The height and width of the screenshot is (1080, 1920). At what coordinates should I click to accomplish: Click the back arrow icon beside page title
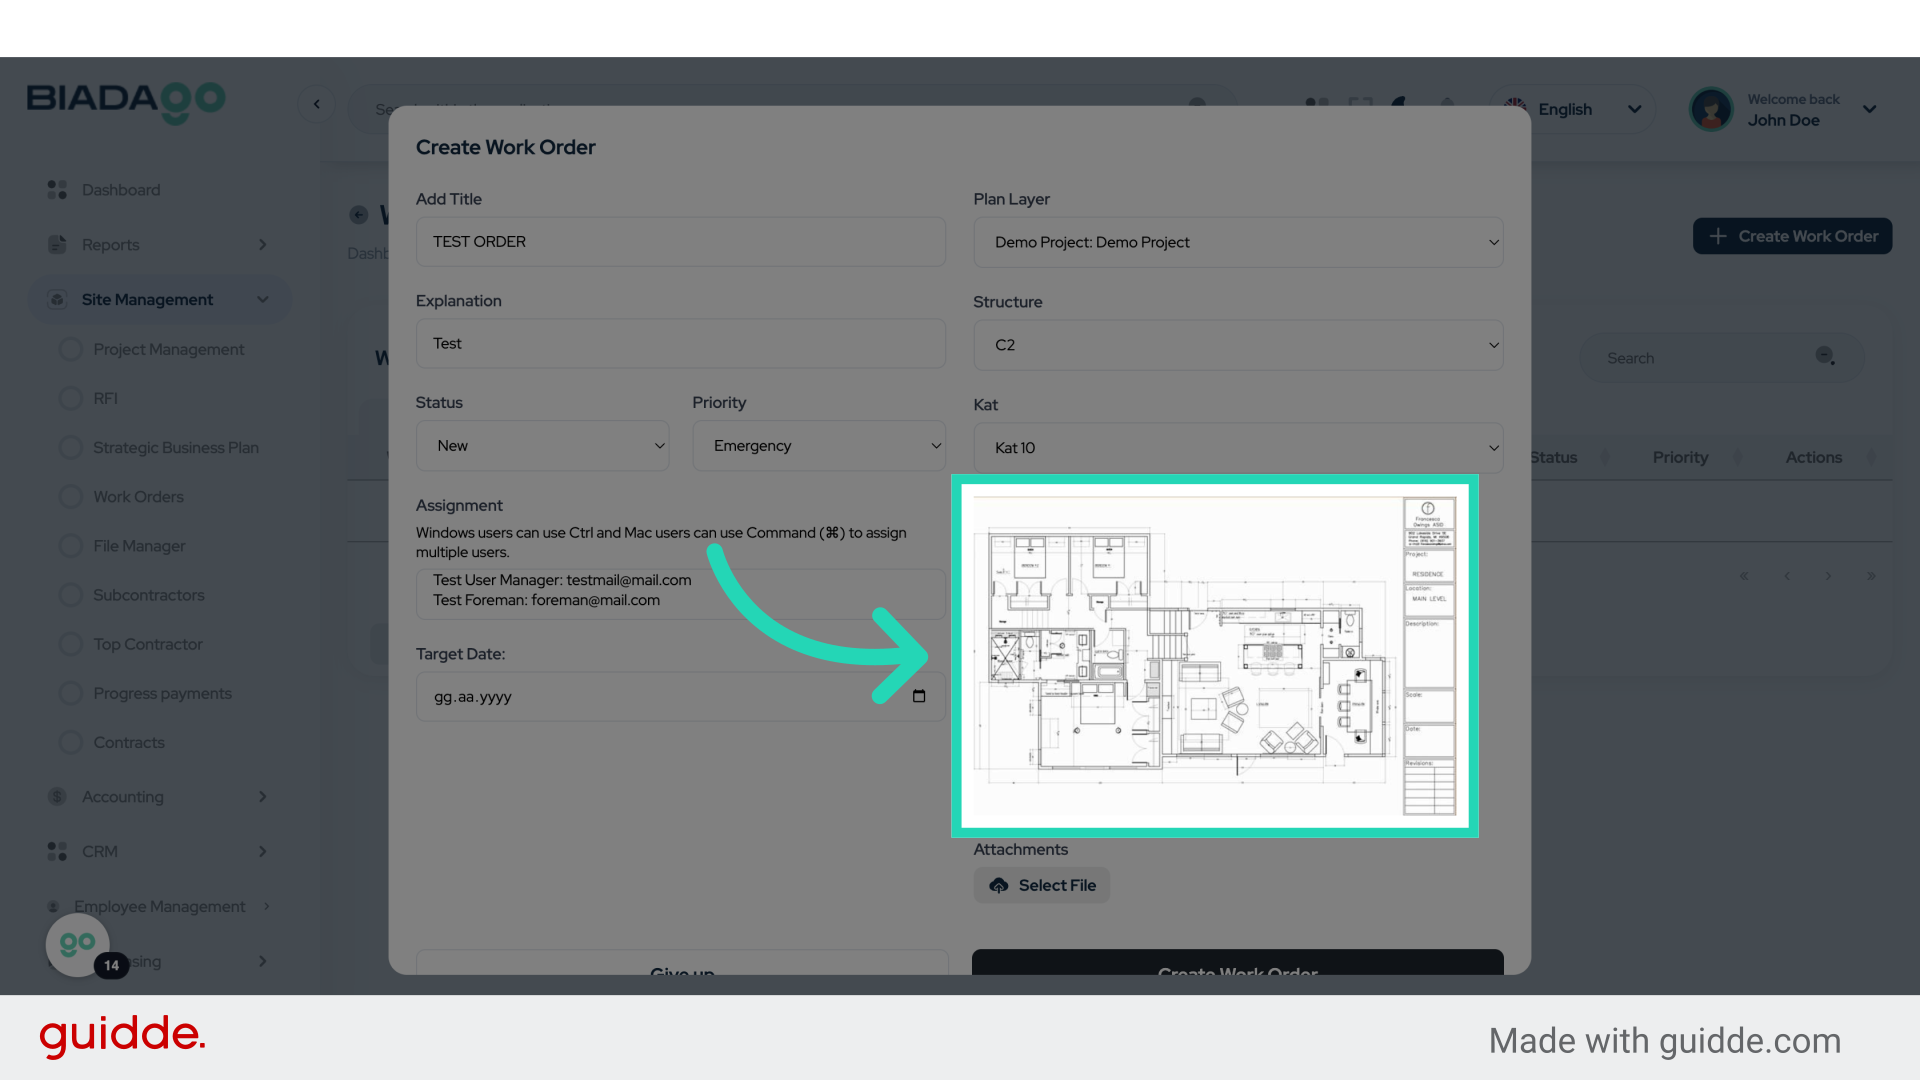[x=359, y=215]
